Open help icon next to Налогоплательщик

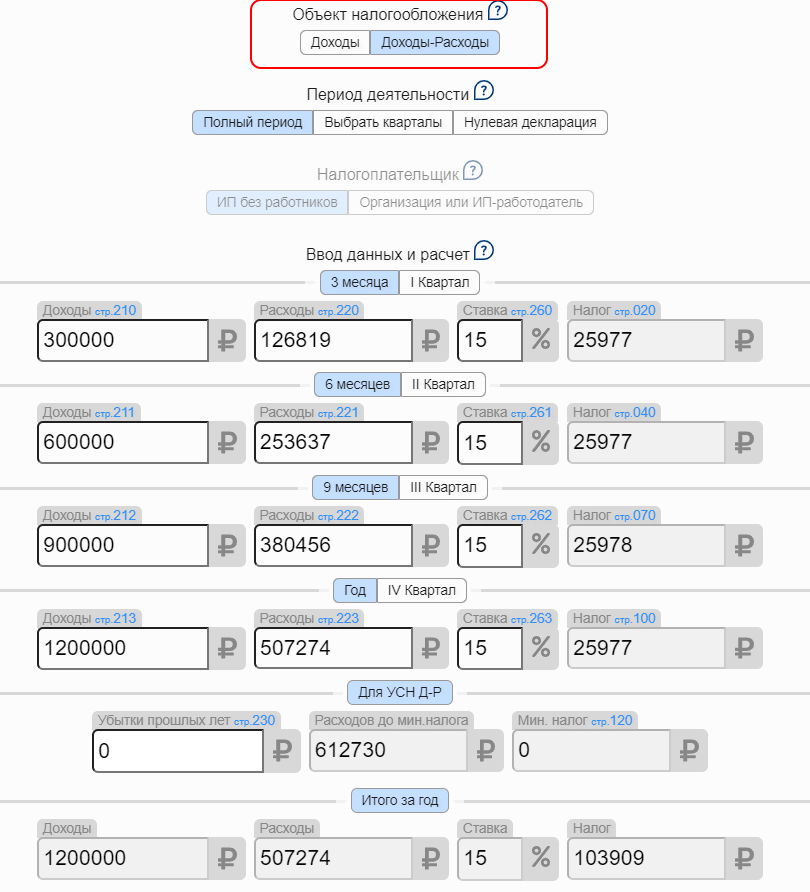coord(473,171)
